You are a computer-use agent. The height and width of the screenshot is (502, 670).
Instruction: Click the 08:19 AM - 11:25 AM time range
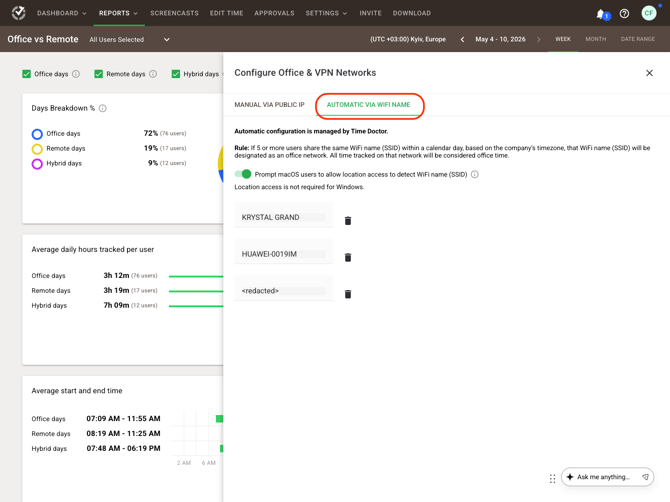coord(123,434)
